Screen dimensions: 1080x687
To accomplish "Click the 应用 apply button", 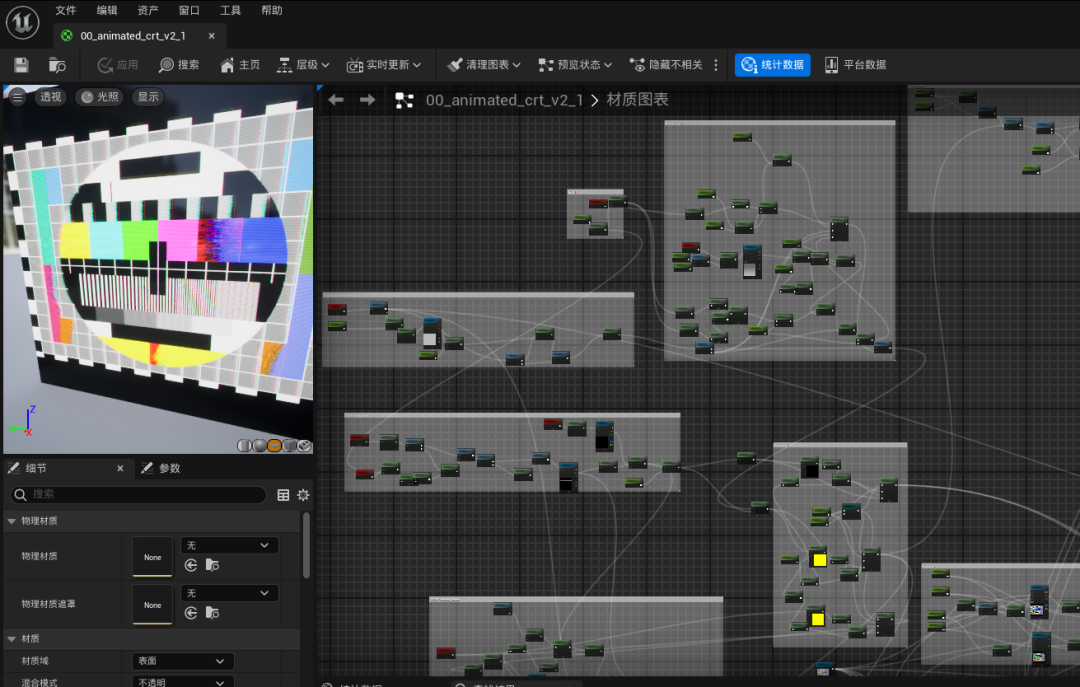I will point(118,65).
